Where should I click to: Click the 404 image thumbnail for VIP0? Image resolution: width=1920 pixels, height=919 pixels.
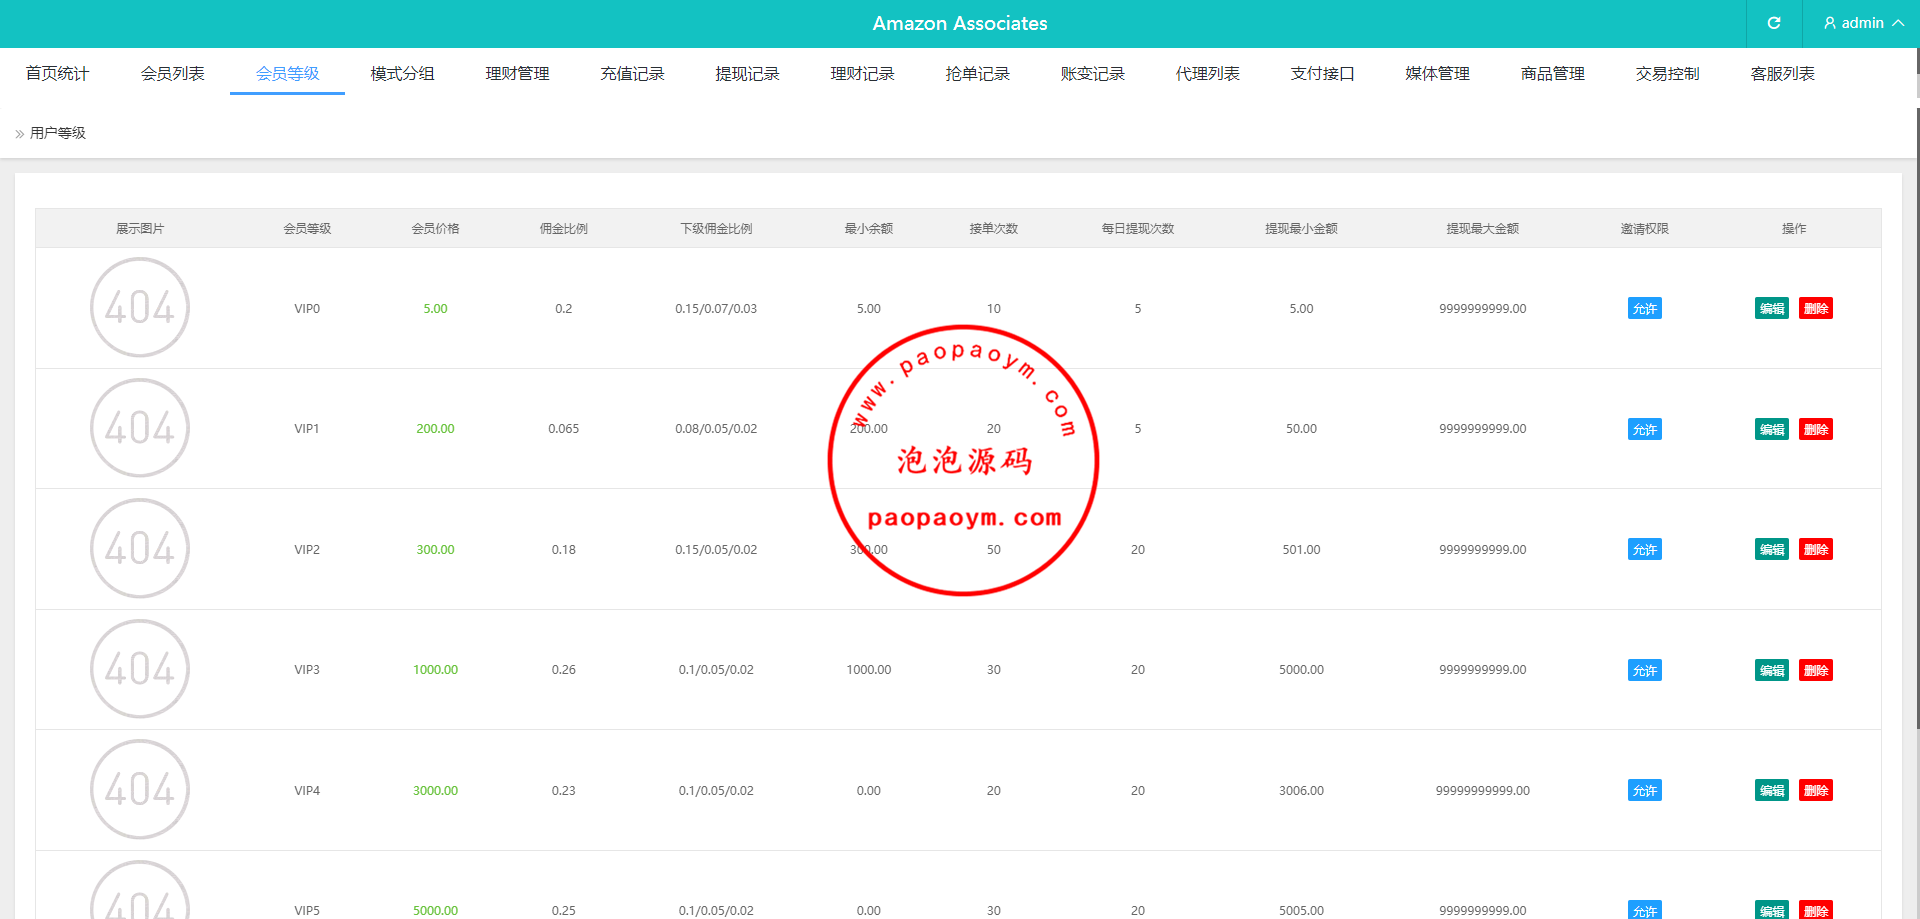click(x=140, y=307)
